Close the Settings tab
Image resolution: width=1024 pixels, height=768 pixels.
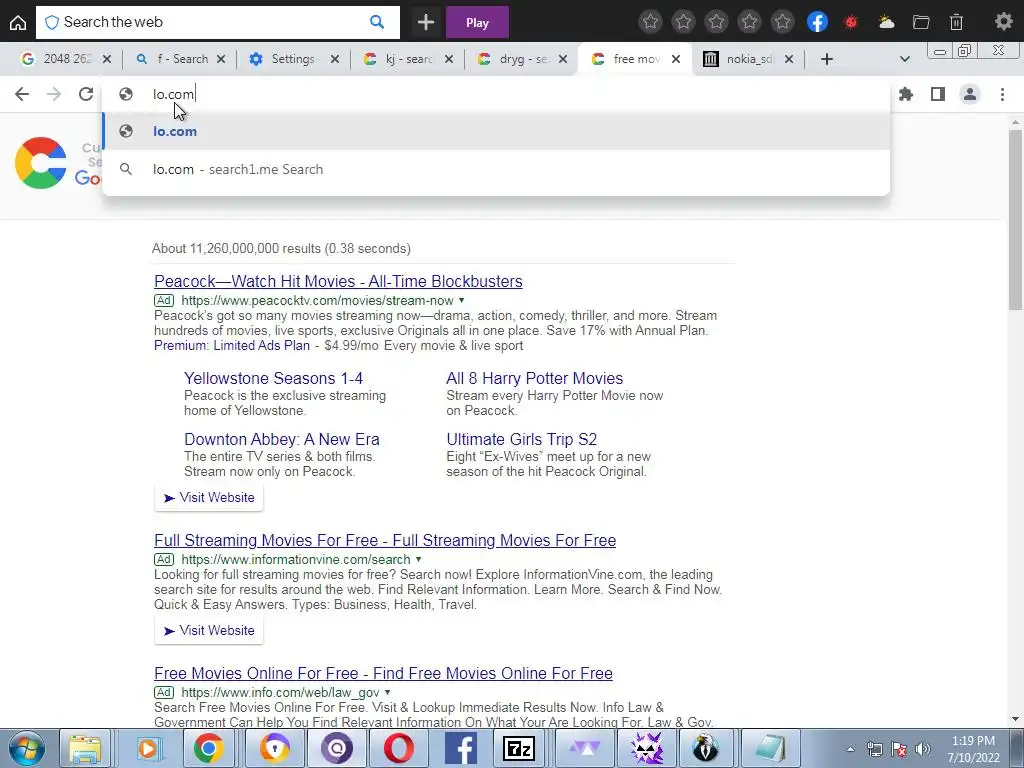click(334, 59)
